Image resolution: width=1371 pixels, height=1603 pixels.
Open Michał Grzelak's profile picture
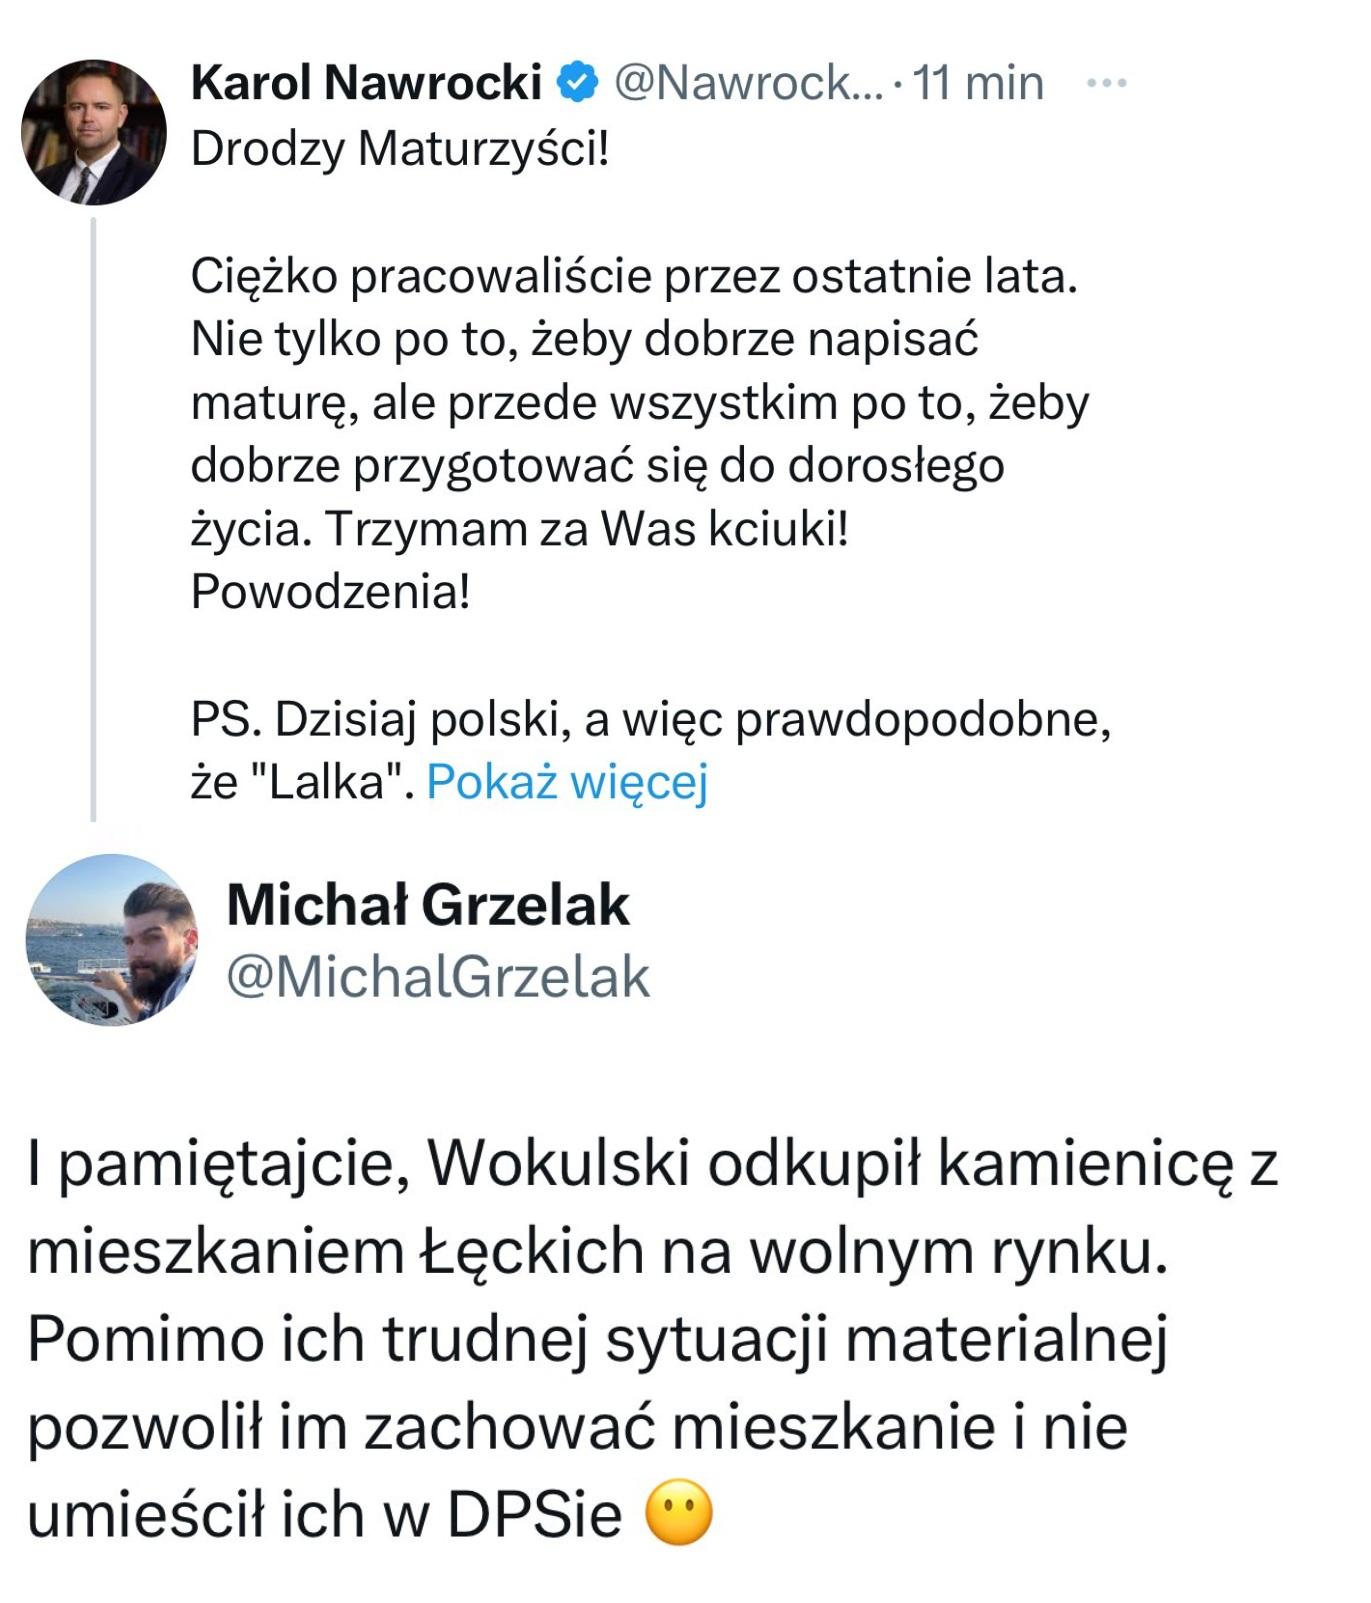[111, 939]
